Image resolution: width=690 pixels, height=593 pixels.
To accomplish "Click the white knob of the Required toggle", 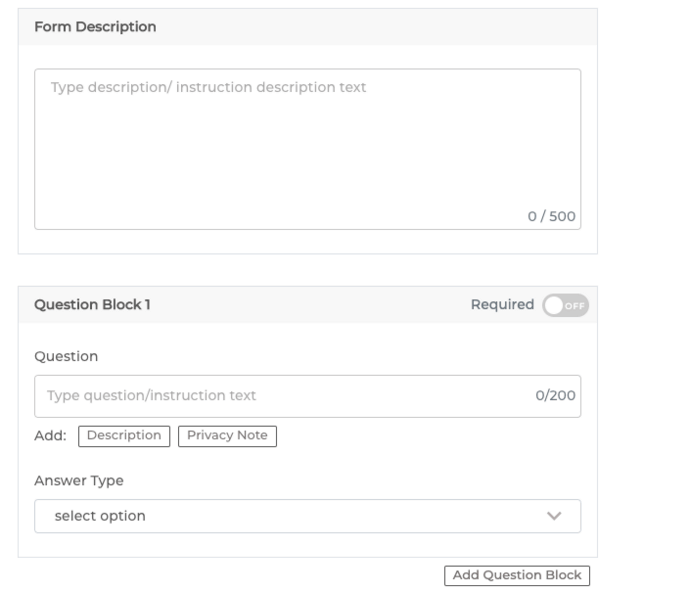I will tap(554, 305).
